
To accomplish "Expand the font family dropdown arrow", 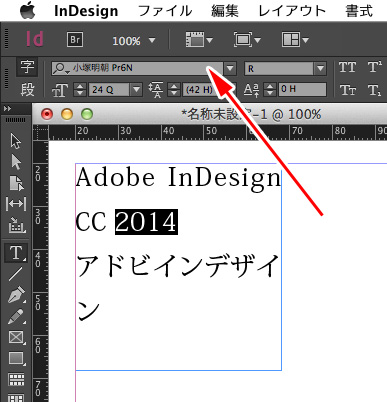I will click(230, 68).
